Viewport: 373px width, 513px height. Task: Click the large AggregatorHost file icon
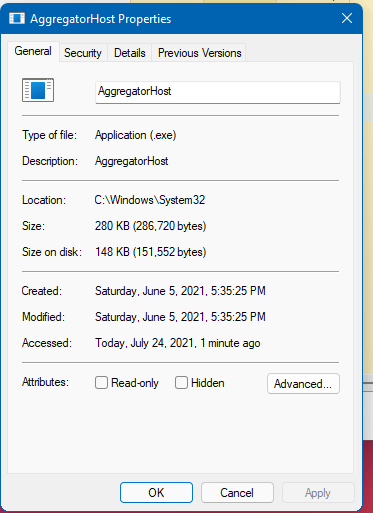tap(38, 90)
